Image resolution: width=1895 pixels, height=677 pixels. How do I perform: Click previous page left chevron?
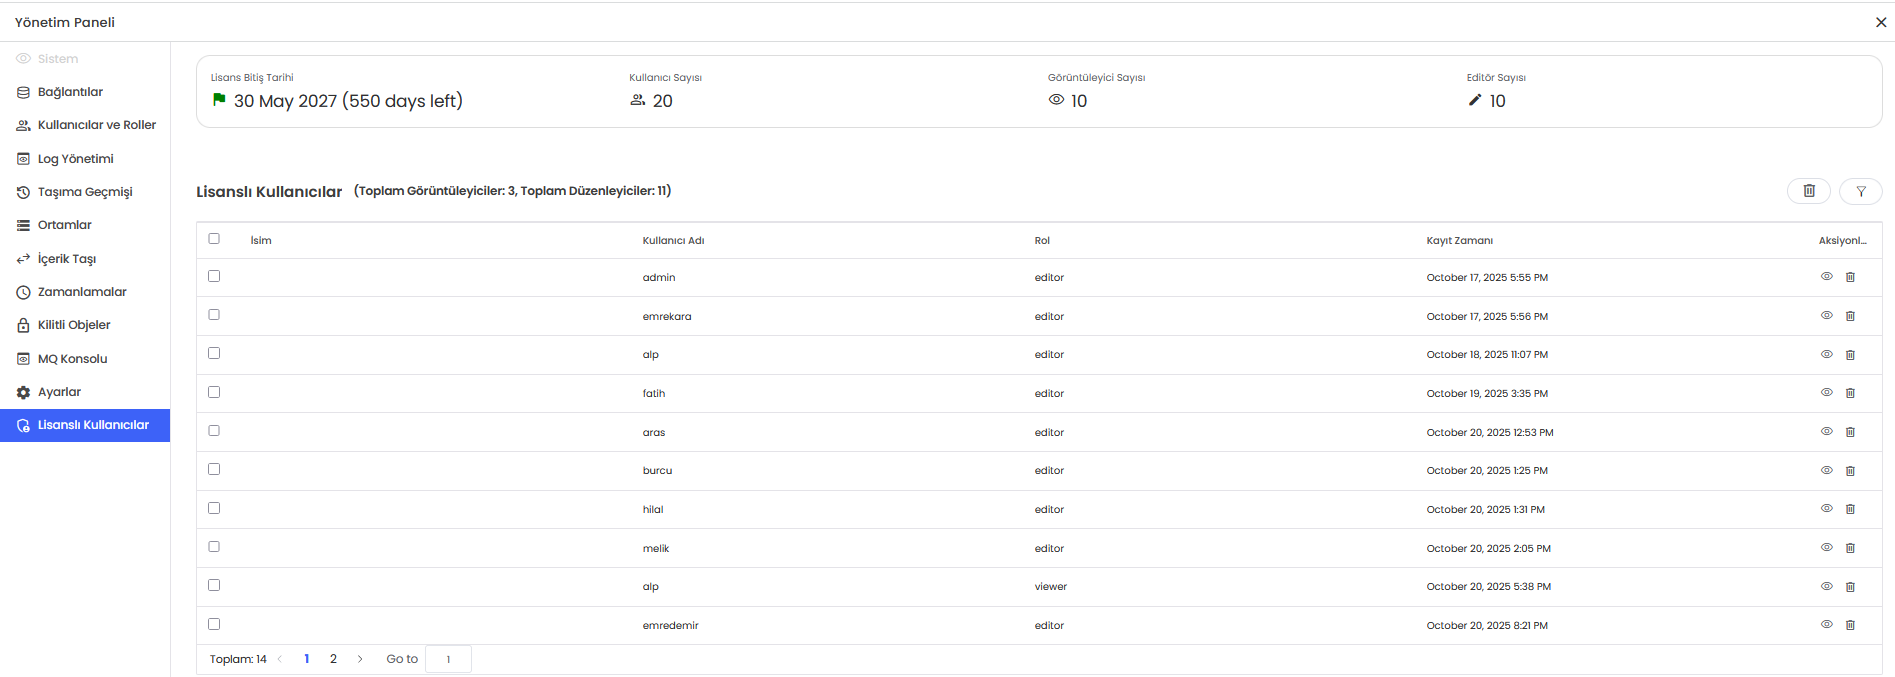pos(280,659)
